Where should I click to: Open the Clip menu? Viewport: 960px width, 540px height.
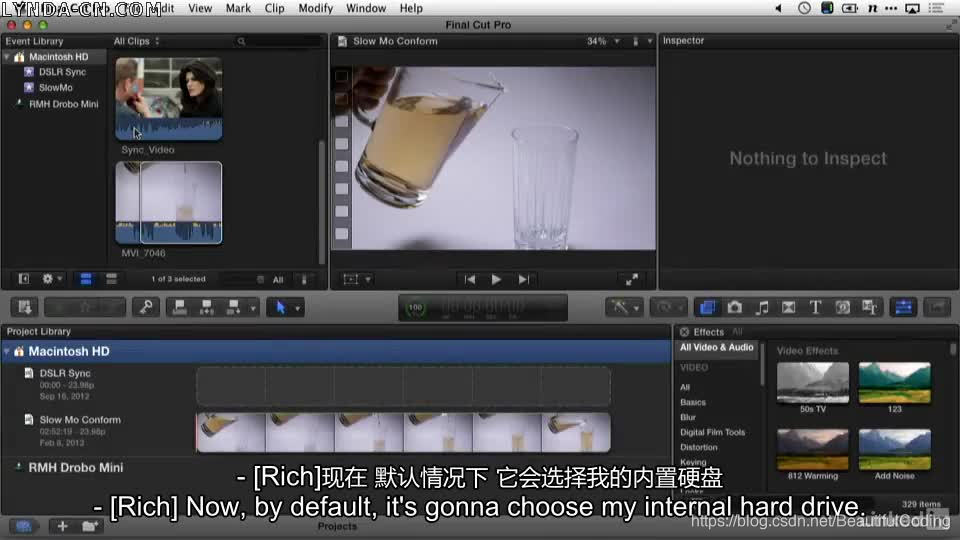[x=274, y=9]
